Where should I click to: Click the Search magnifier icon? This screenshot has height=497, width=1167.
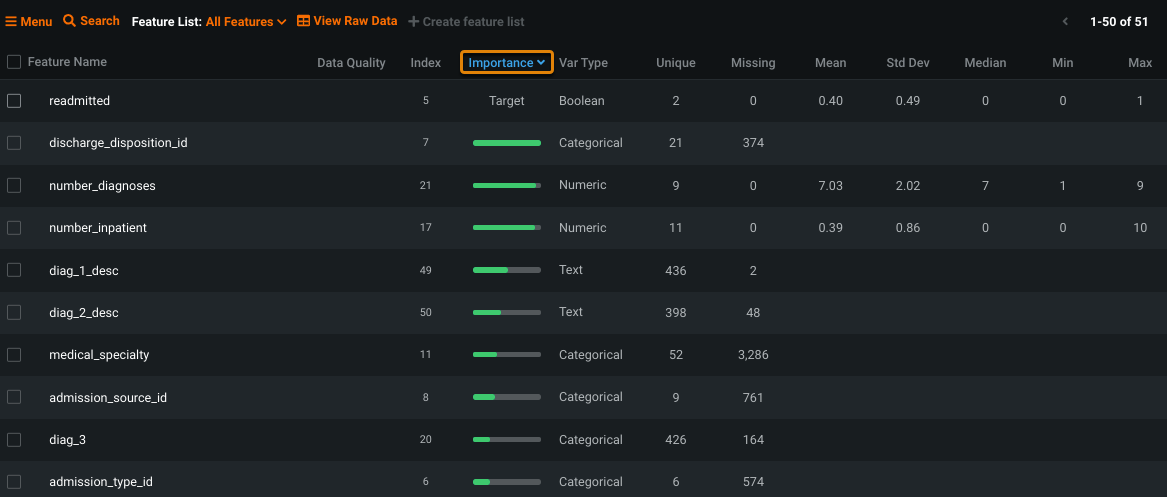69,21
